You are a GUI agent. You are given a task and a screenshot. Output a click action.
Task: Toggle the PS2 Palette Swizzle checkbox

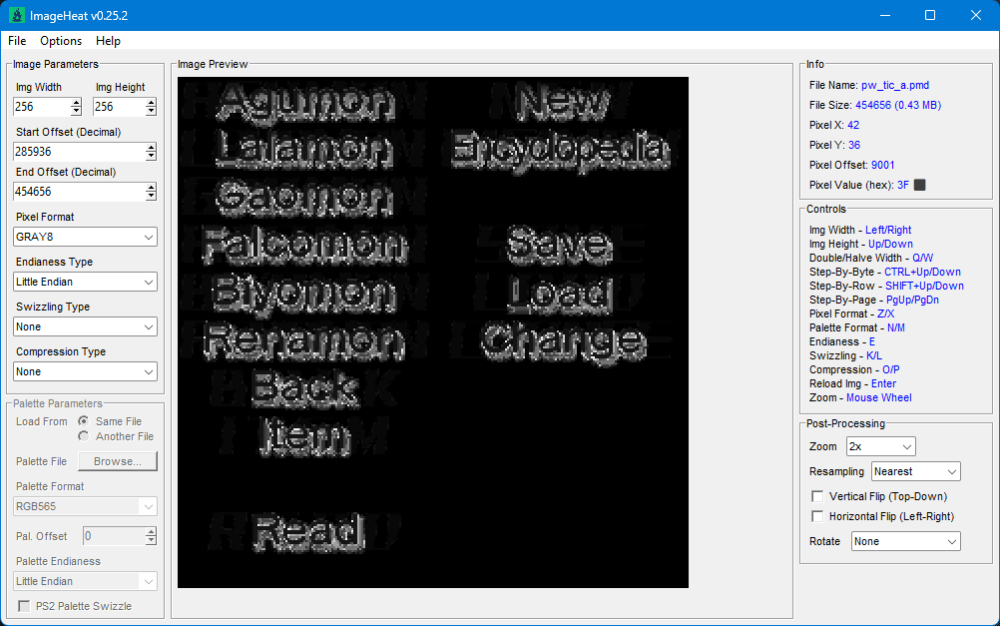click(x=24, y=606)
